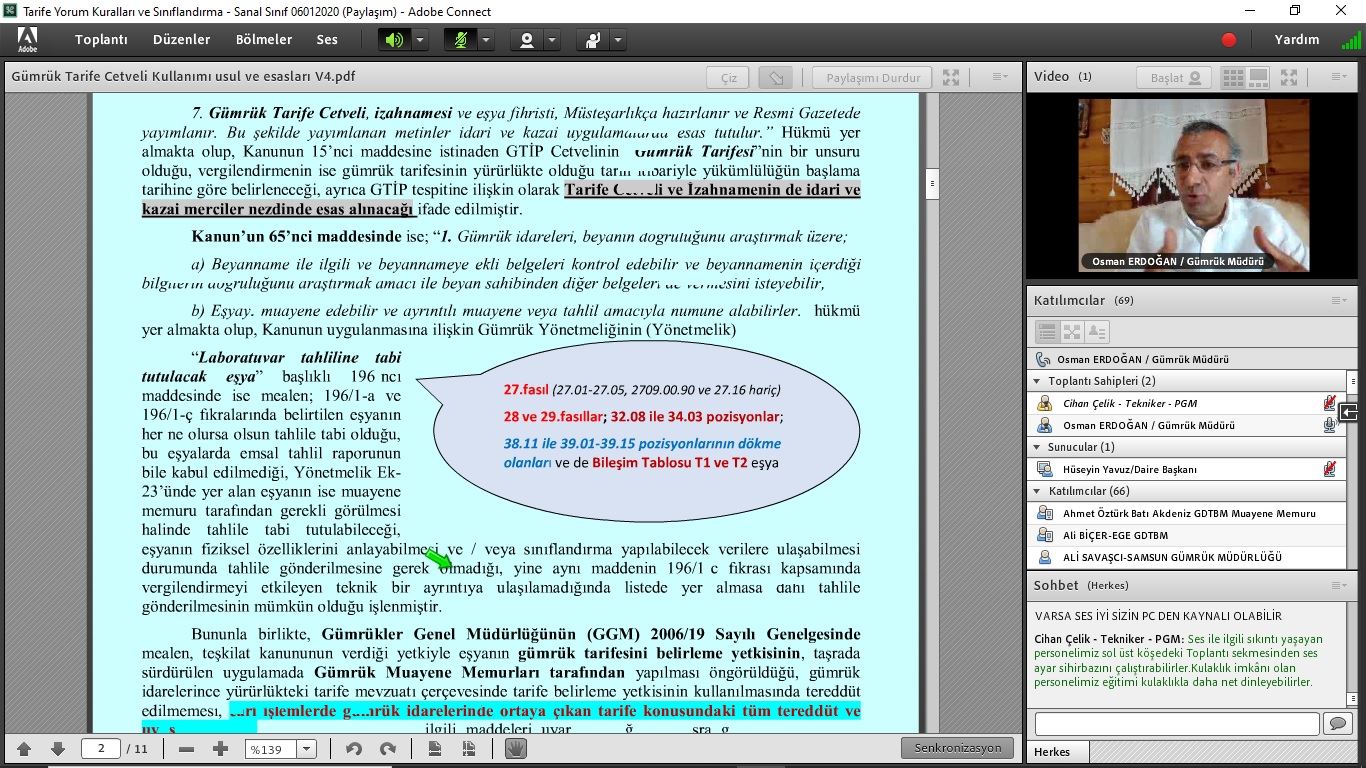Open the Toplantı menu

point(101,40)
